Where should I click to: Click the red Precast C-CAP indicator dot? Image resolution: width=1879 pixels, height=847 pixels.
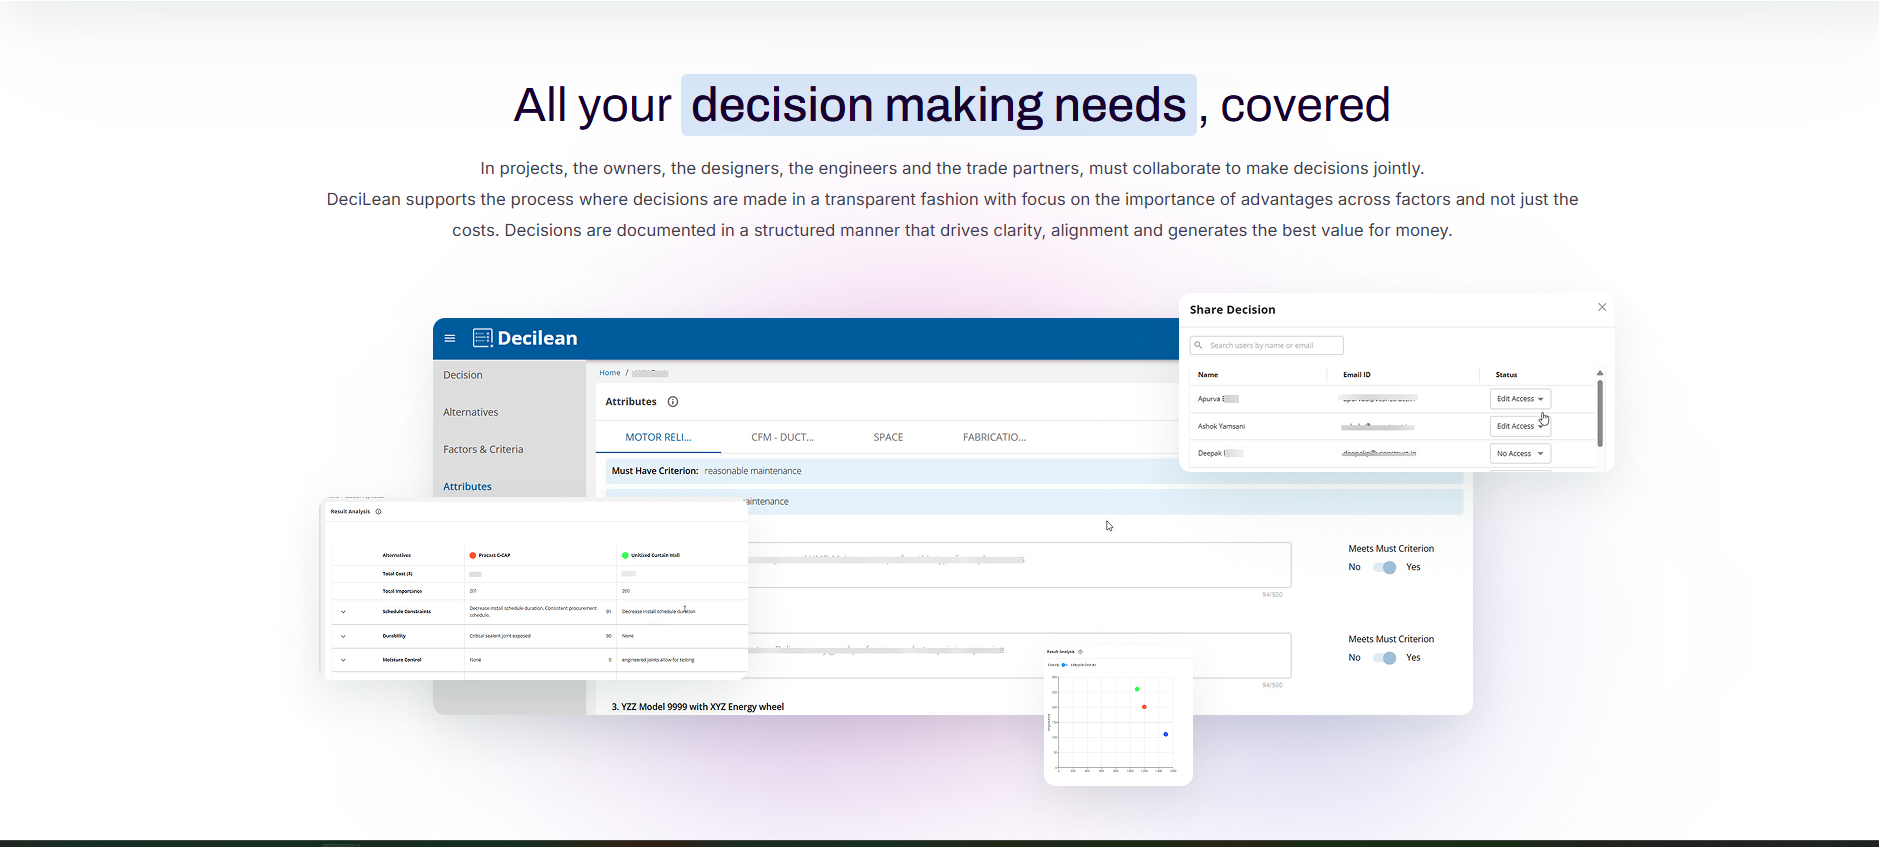coord(473,555)
